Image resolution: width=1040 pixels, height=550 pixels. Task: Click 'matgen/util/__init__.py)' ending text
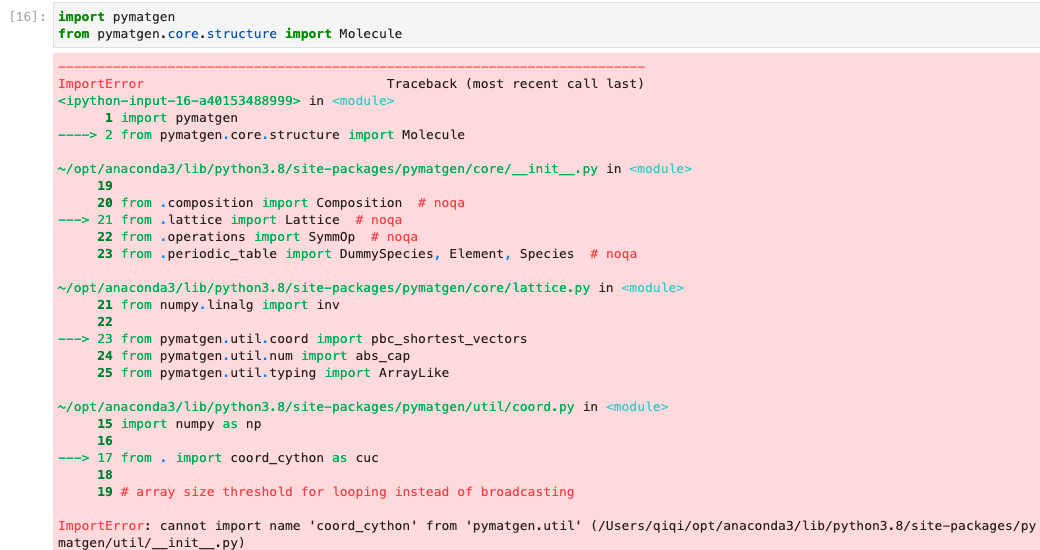click(x=152, y=543)
